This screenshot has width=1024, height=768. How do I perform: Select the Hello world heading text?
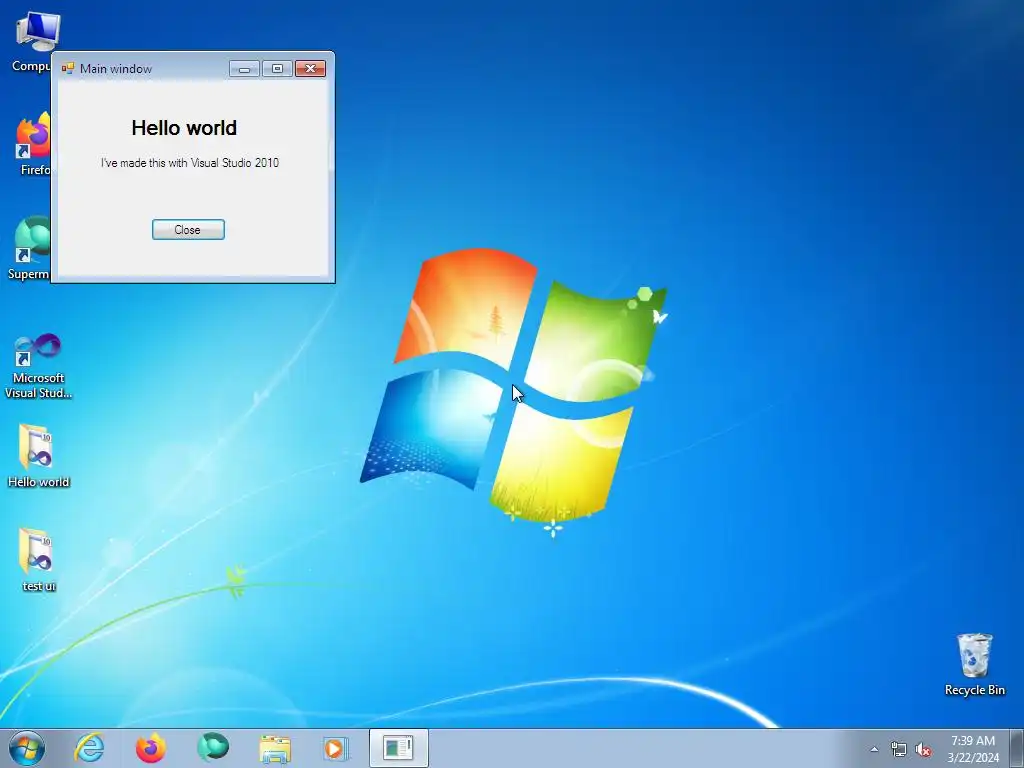[184, 128]
